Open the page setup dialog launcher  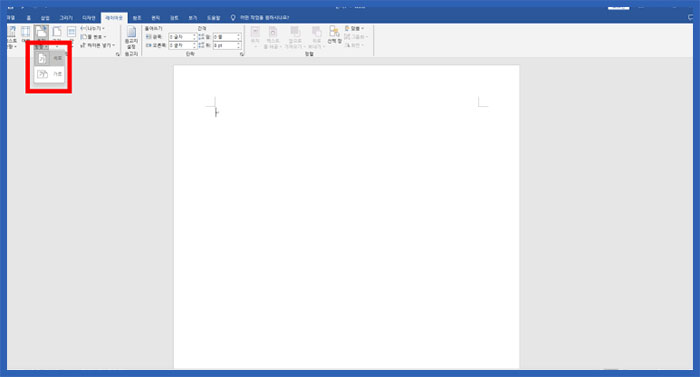[118, 54]
